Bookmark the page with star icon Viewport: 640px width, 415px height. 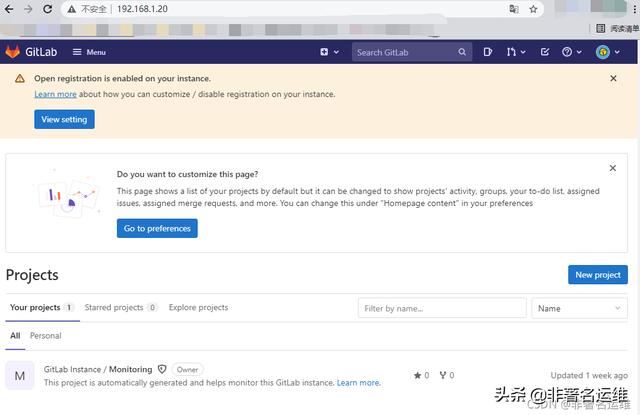point(533,9)
